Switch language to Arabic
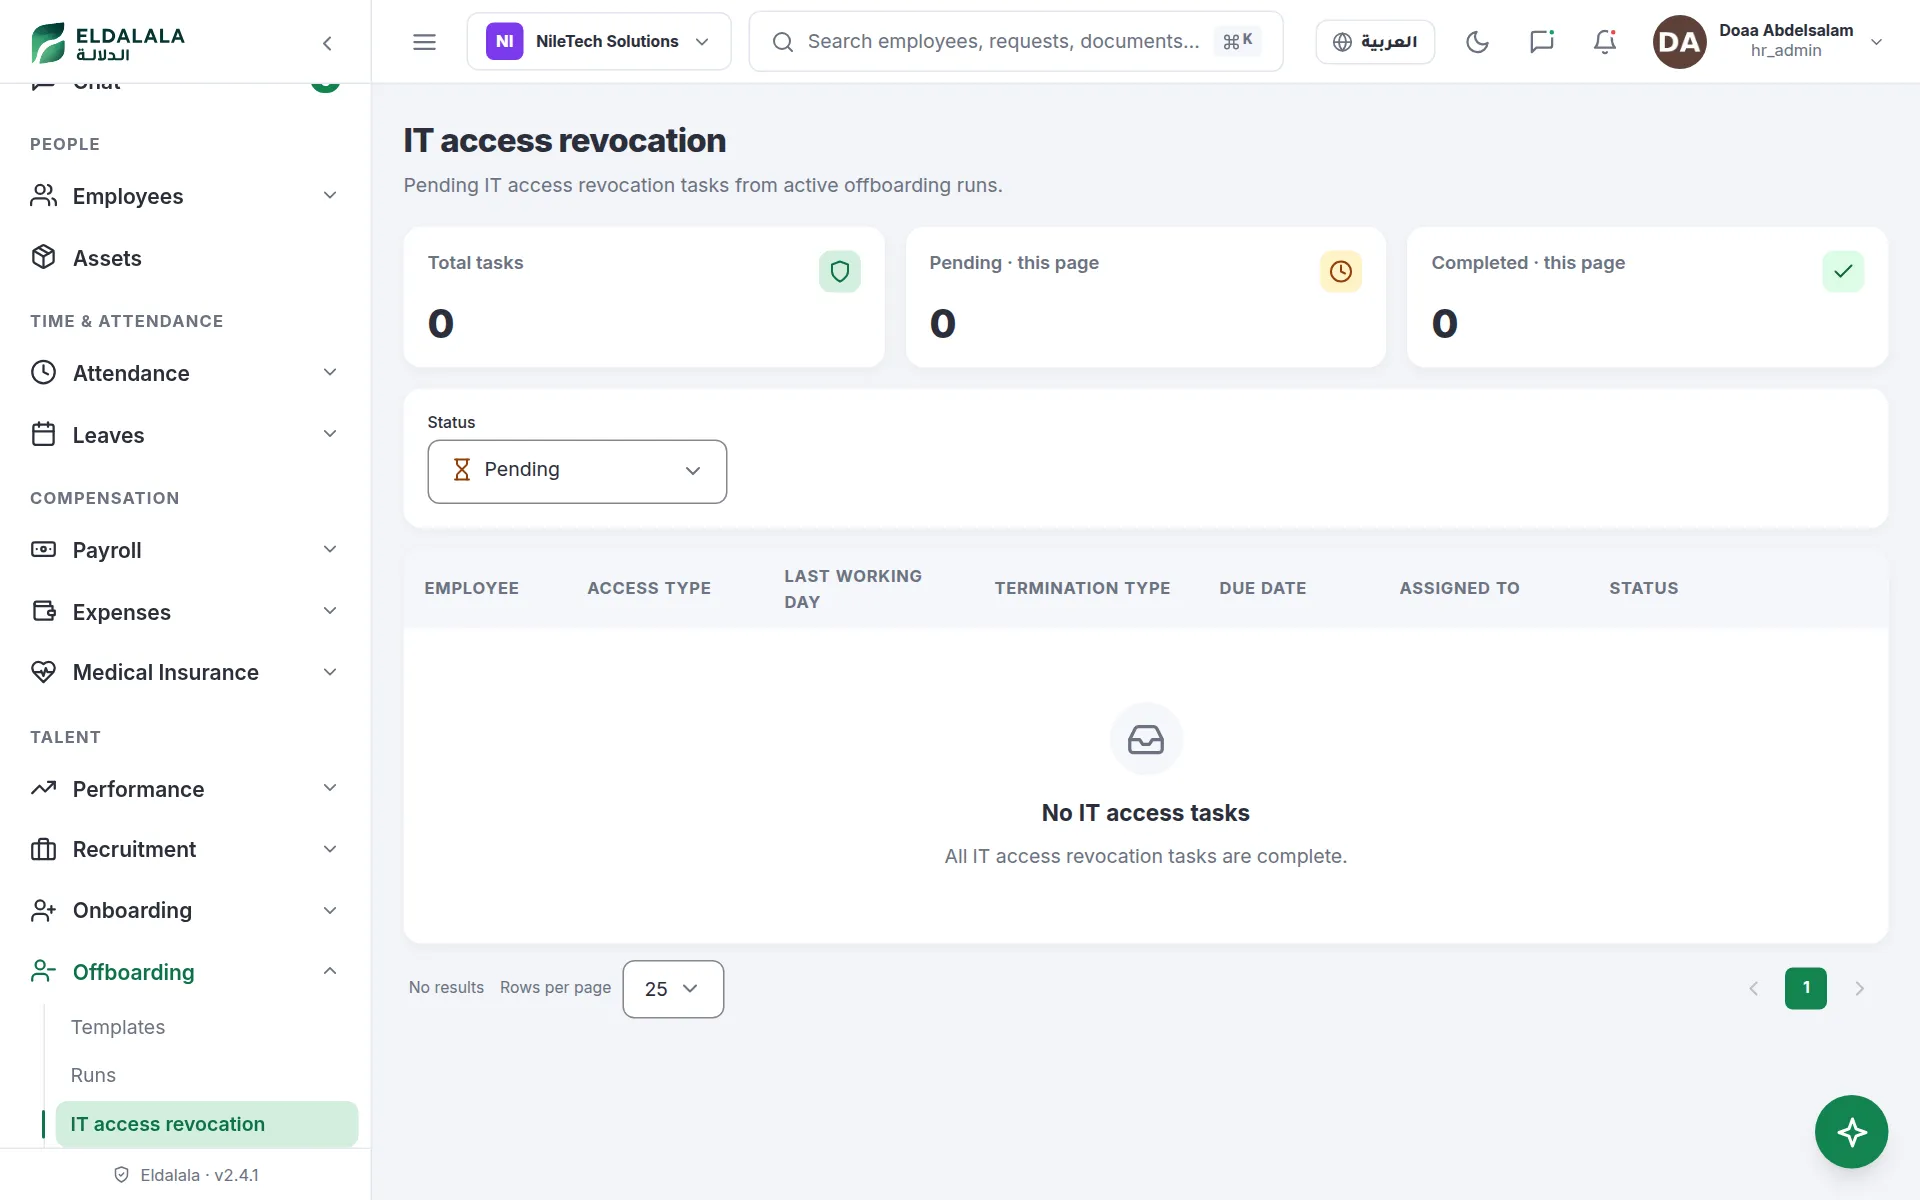Image resolution: width=1920 pixels, height=1200 pixels. tap(1375, 42)
